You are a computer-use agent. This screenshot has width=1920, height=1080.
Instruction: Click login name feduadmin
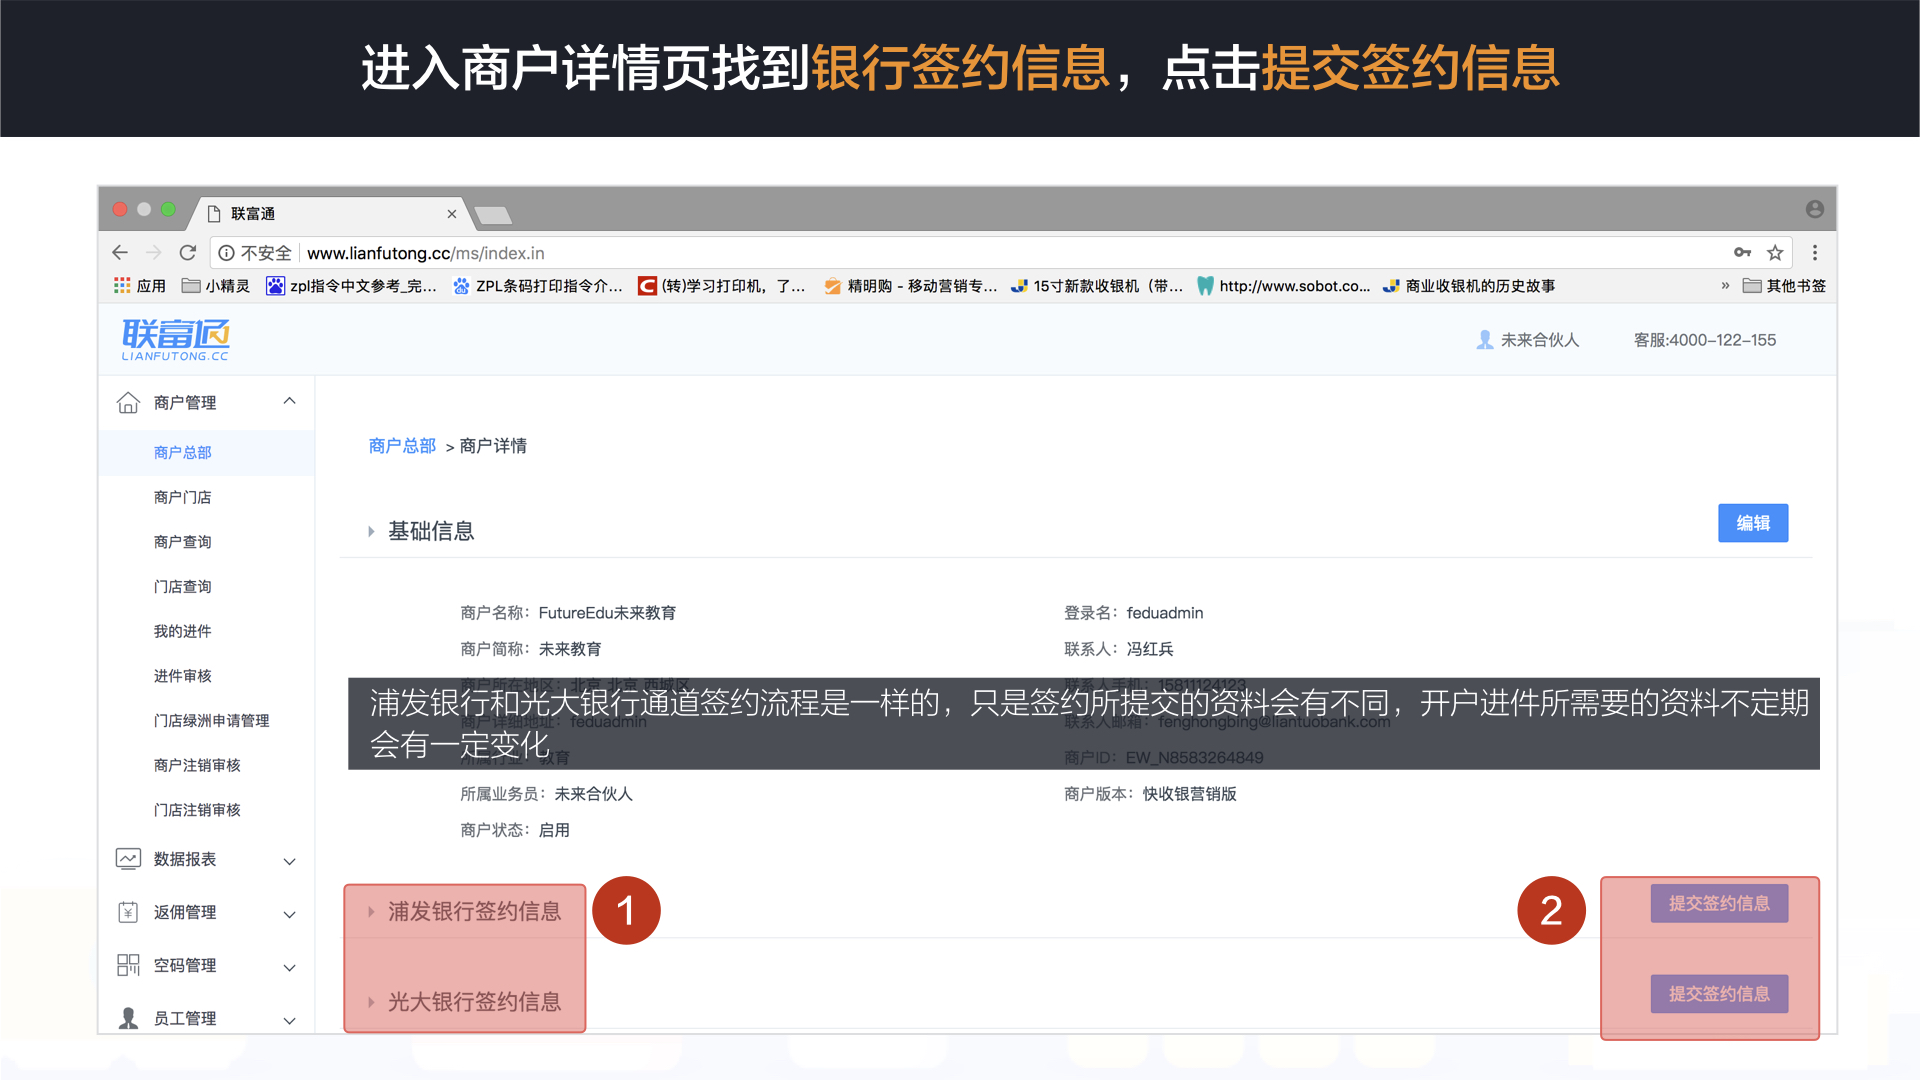tap(1164, 613)
